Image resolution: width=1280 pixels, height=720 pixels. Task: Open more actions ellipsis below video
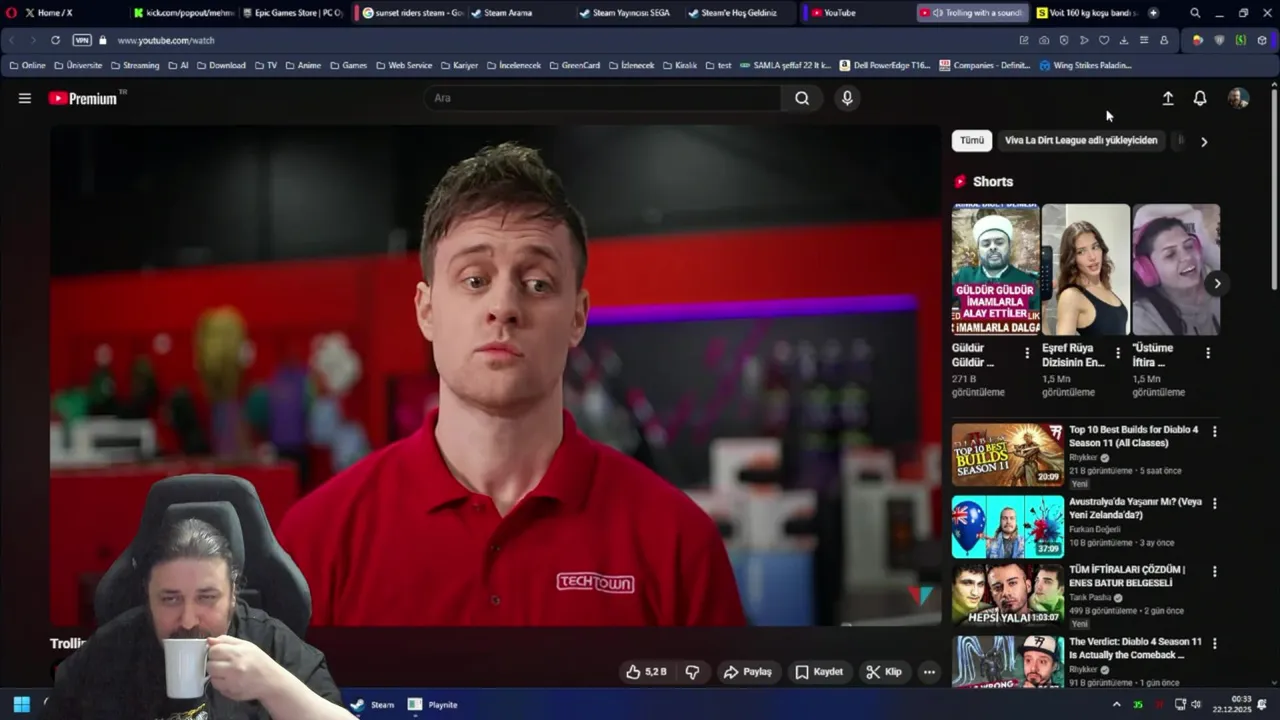point(929,672)
